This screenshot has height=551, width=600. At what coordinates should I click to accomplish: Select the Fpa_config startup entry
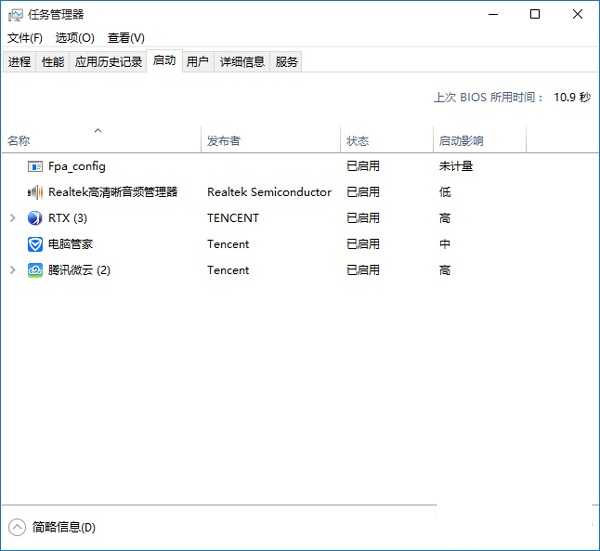click(x=77, y=166)
